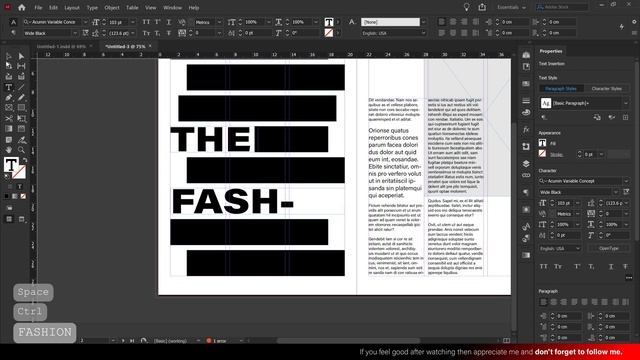The height and width of the screenshot is (360, 640).
Task: Select the Hand tool
Action: click(9, 150)
